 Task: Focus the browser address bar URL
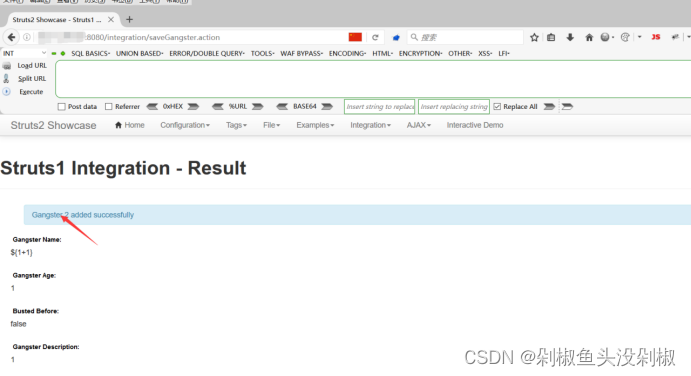[x=189, y=37]
